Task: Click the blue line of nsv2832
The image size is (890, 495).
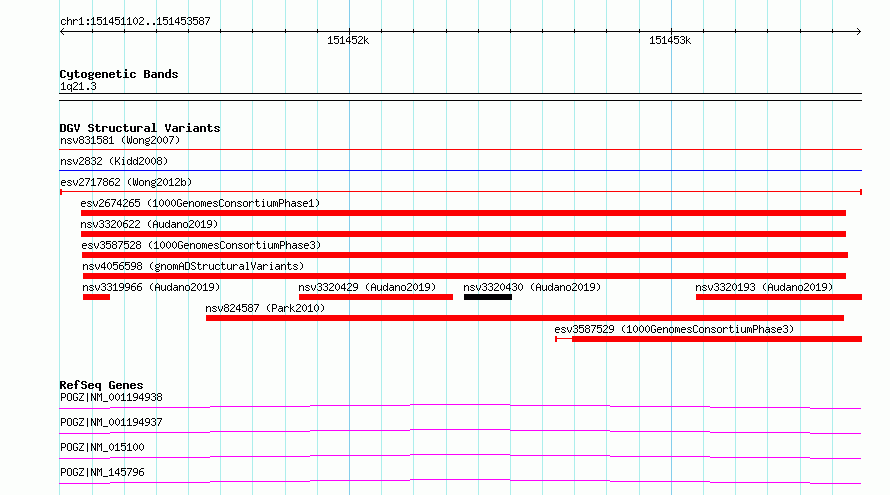Action: click(460, 170)
